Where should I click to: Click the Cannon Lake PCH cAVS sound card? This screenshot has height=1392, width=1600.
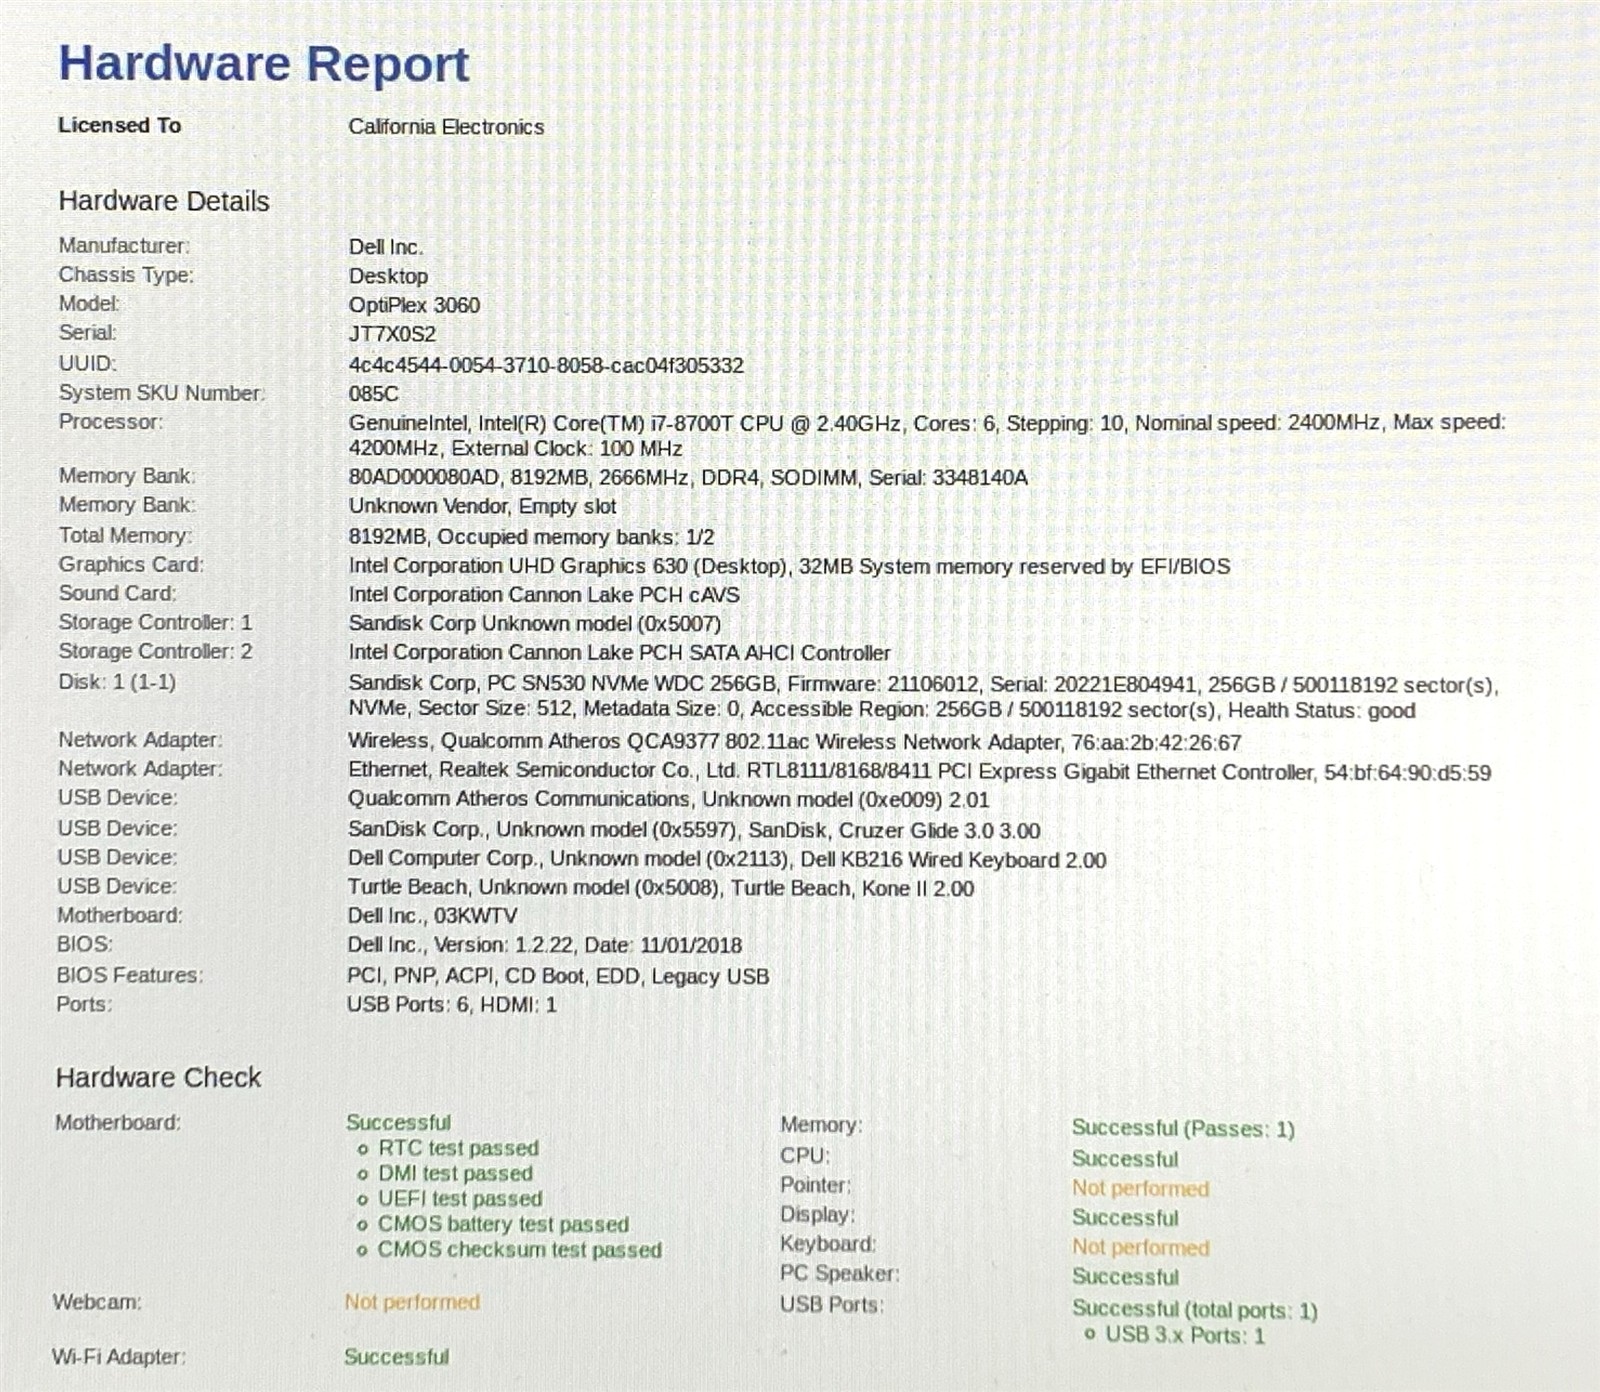(544, 594)
